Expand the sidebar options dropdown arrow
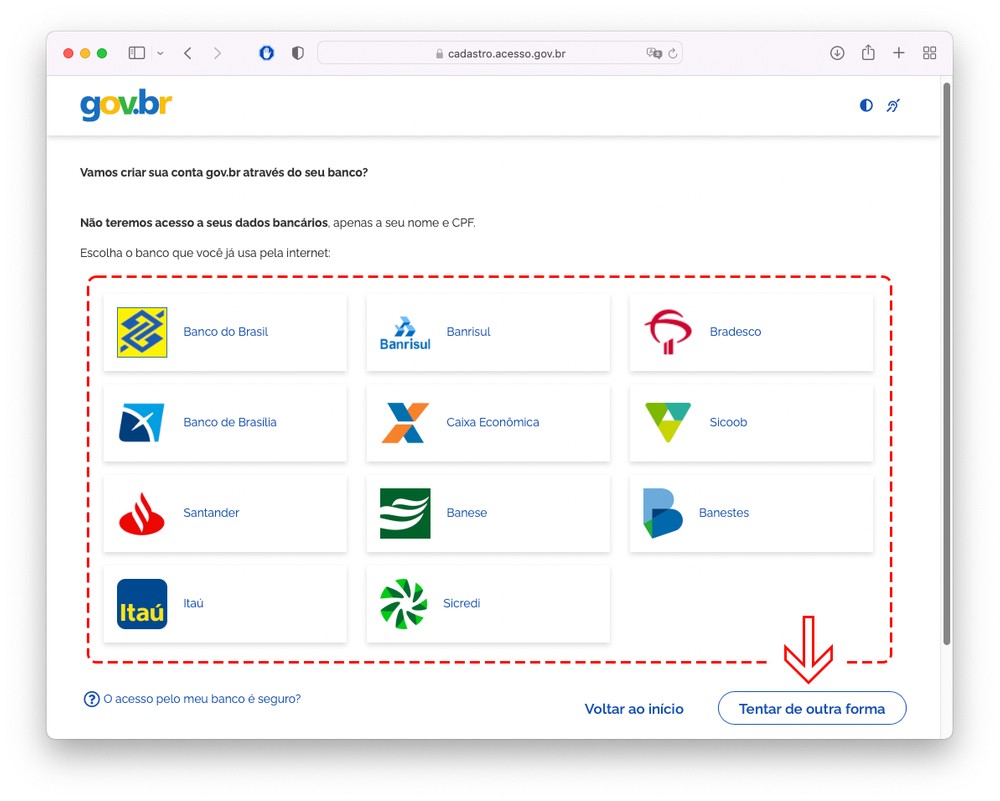Image resolution: width=1000 pixels, height=801 pixels. [160, 53]
